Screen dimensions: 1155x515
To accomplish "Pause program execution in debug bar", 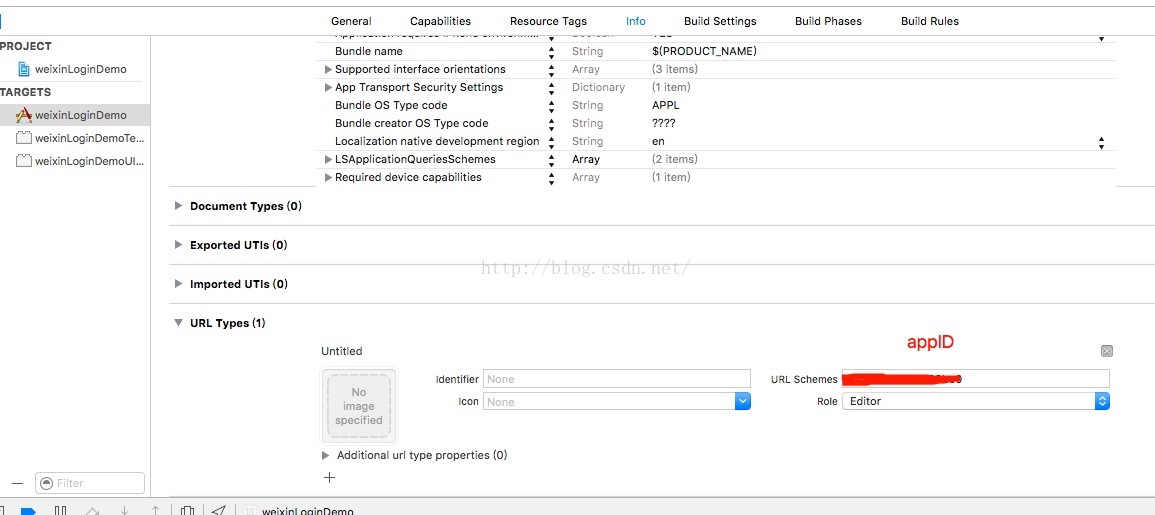I will pyautogui.click(x=60, y=511).
